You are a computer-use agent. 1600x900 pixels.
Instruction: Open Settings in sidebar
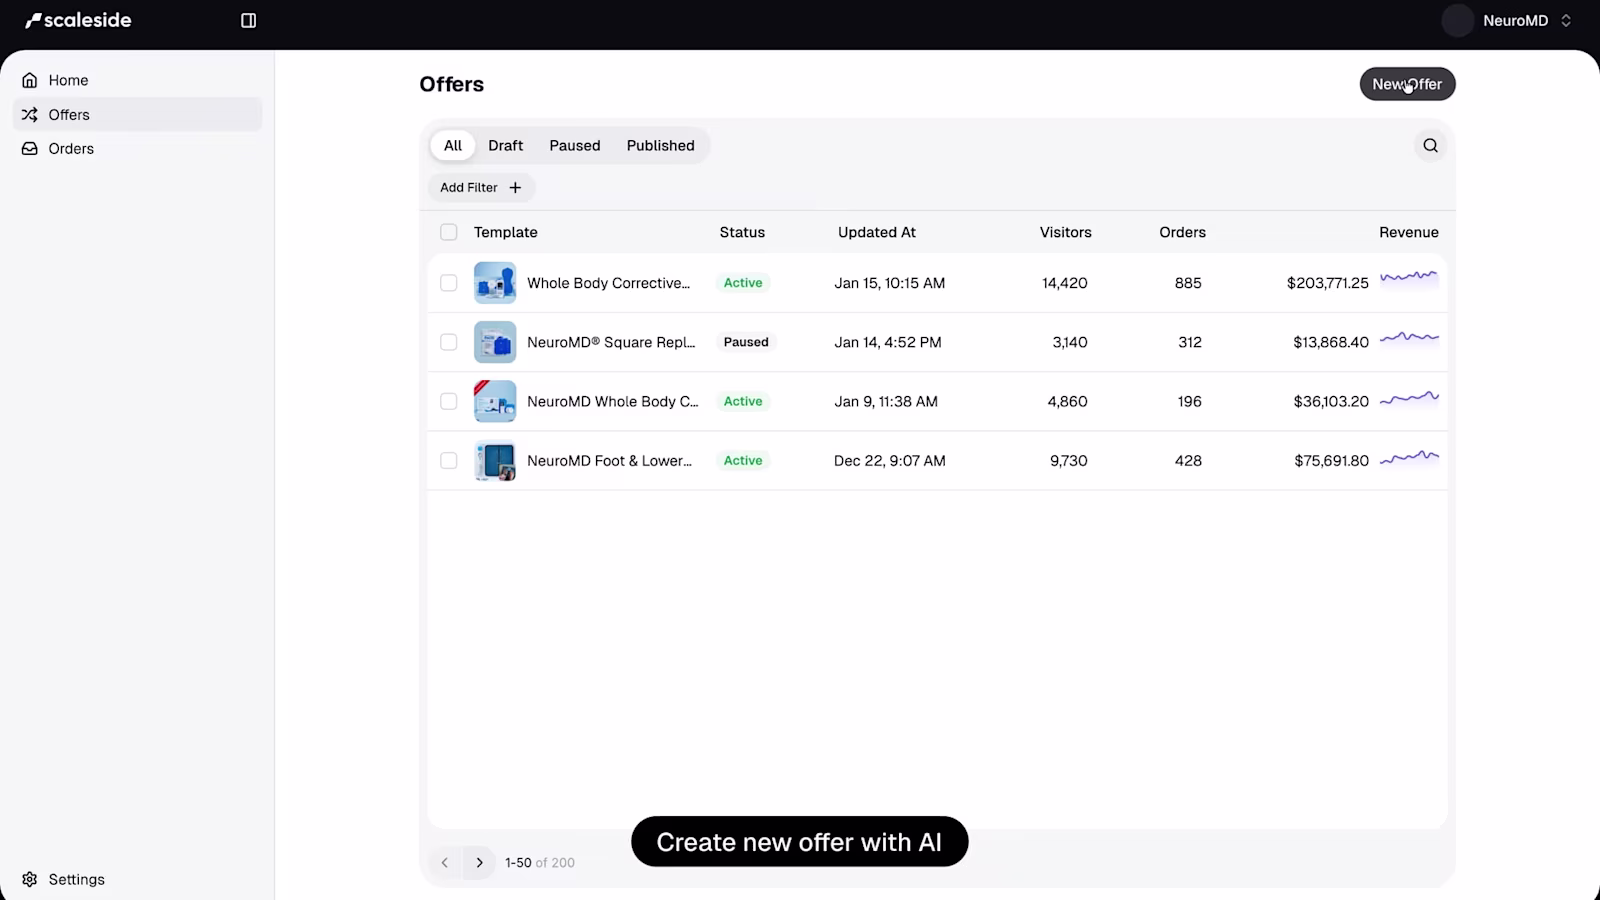[137, 879]
